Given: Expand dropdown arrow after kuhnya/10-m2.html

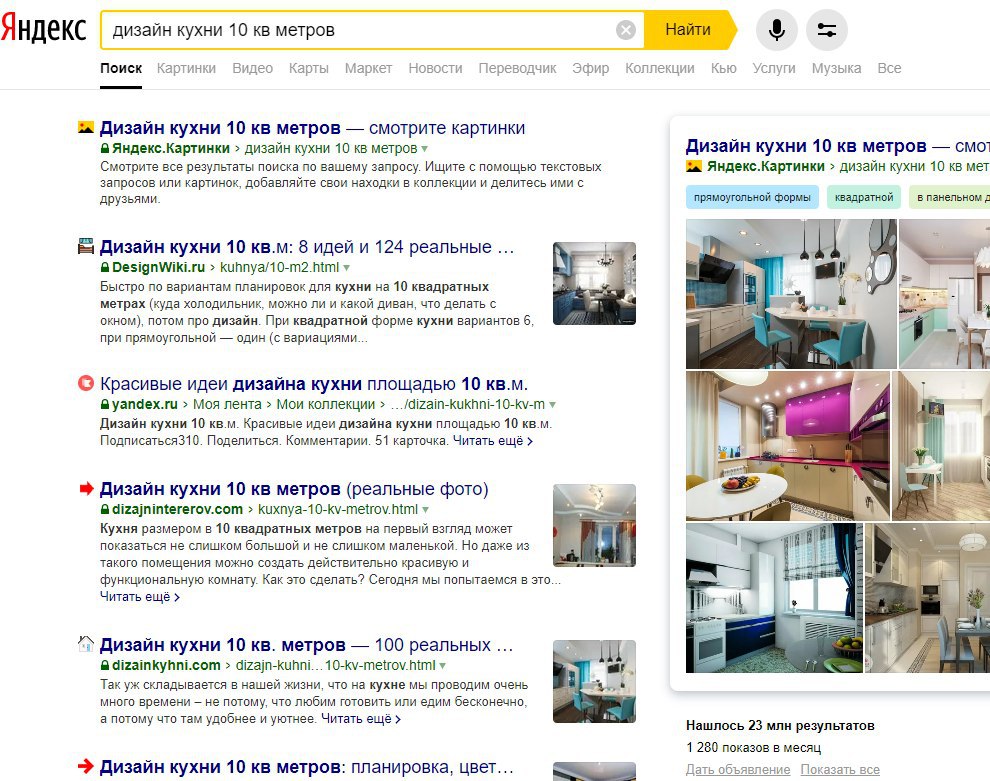Looking at the screenshot, I should [346, 268].
